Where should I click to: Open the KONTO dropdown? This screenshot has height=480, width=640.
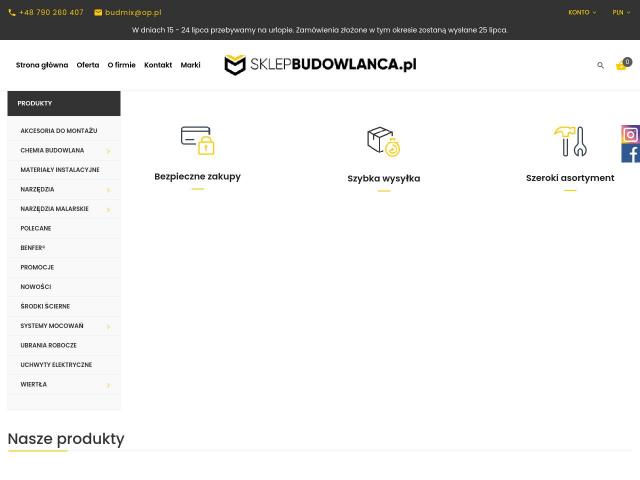pyautogui.click(x=582, y=13)
